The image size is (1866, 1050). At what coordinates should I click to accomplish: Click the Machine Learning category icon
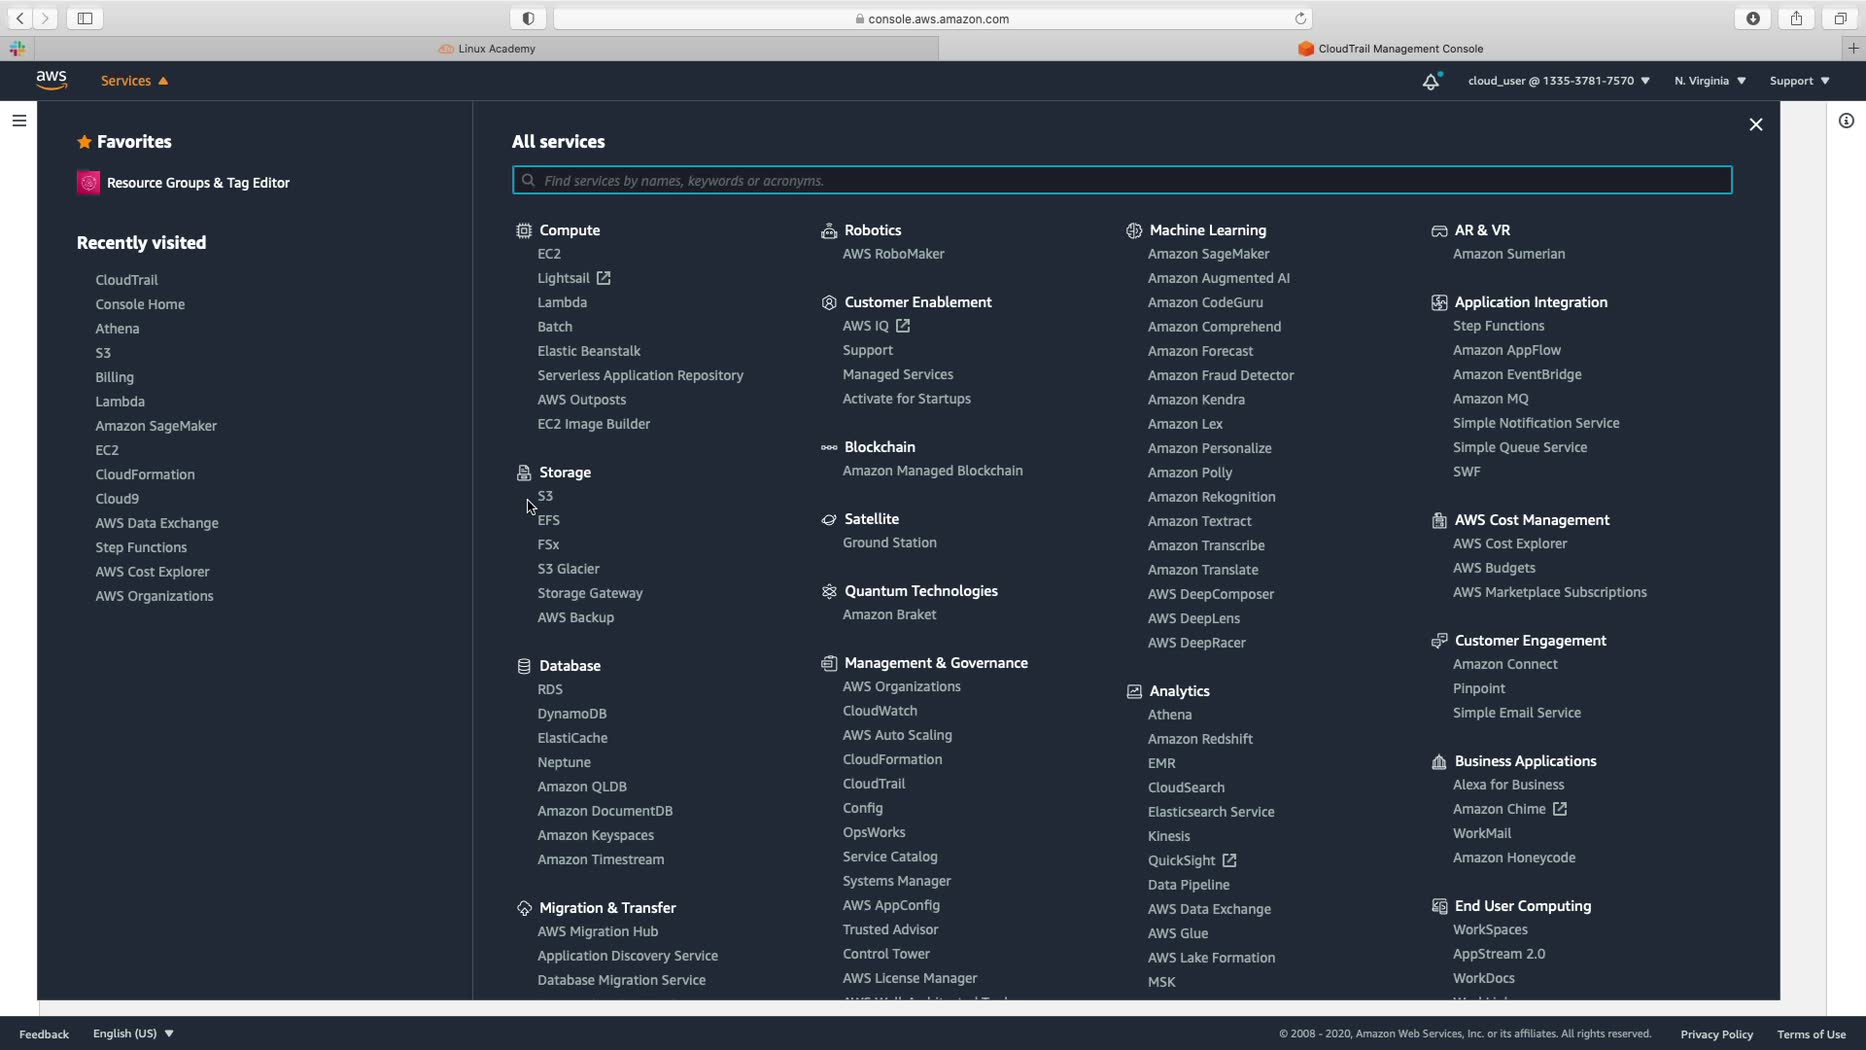[1134, 230]
